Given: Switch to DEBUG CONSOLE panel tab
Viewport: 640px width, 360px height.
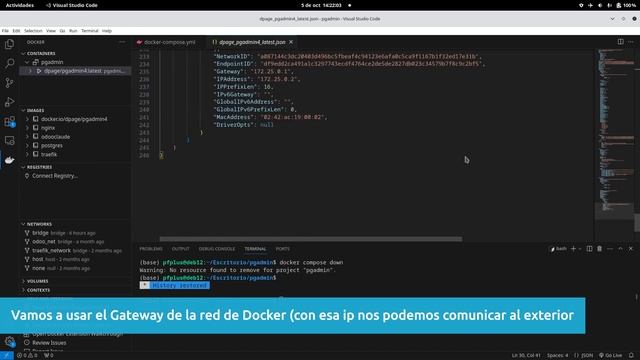Looking at the screenshot, I should click(217, 249).
